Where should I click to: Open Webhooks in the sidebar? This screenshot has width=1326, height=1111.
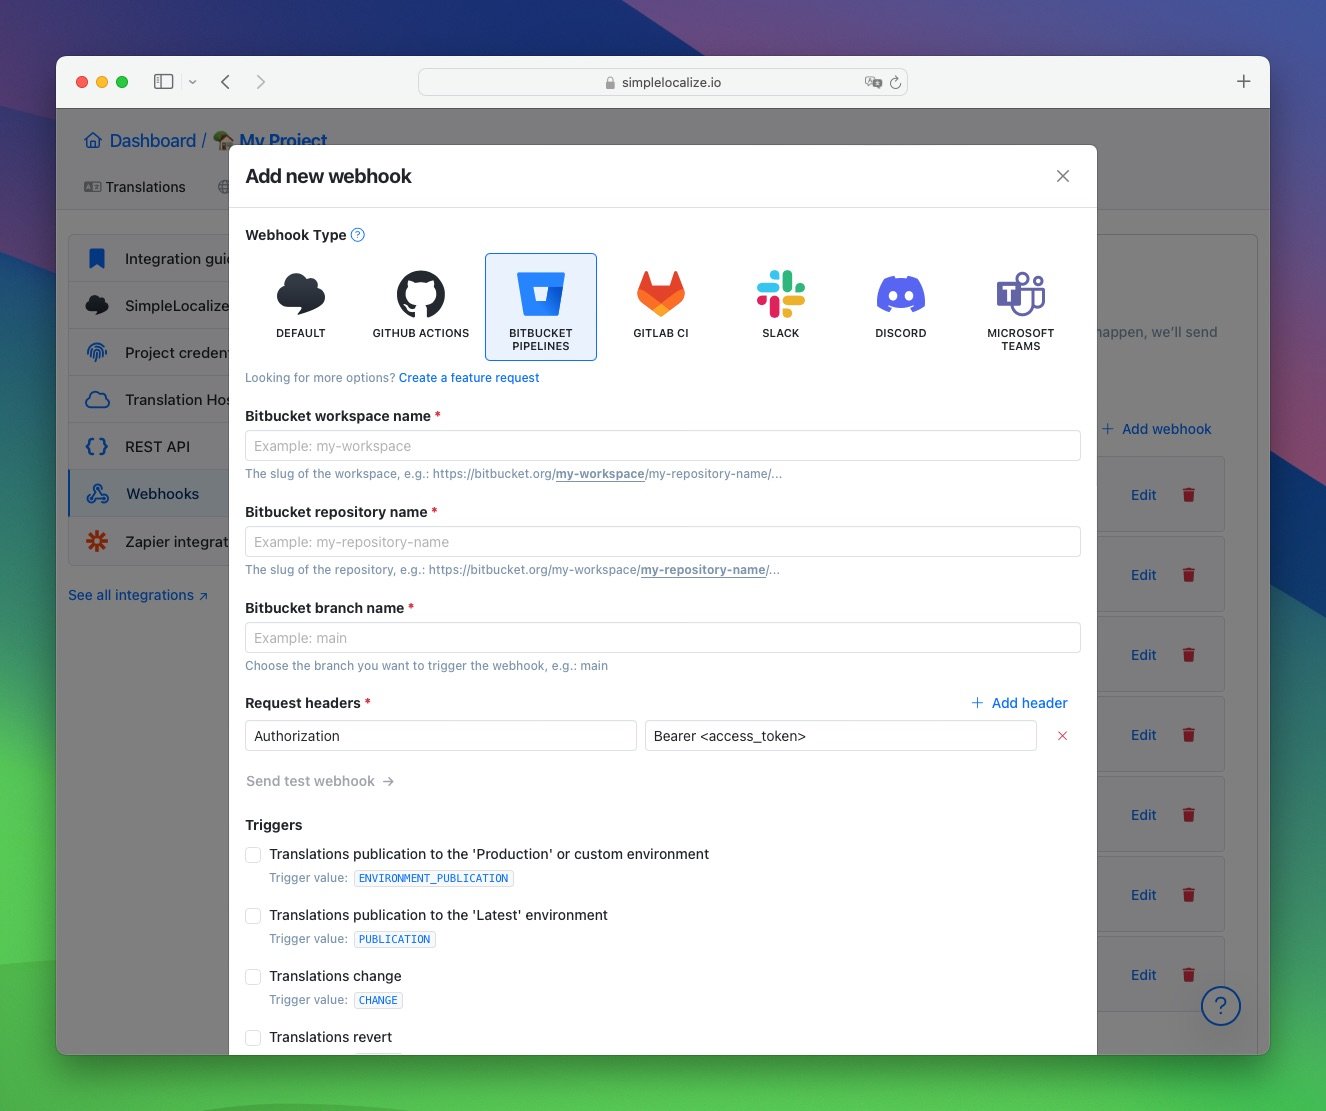149,494
